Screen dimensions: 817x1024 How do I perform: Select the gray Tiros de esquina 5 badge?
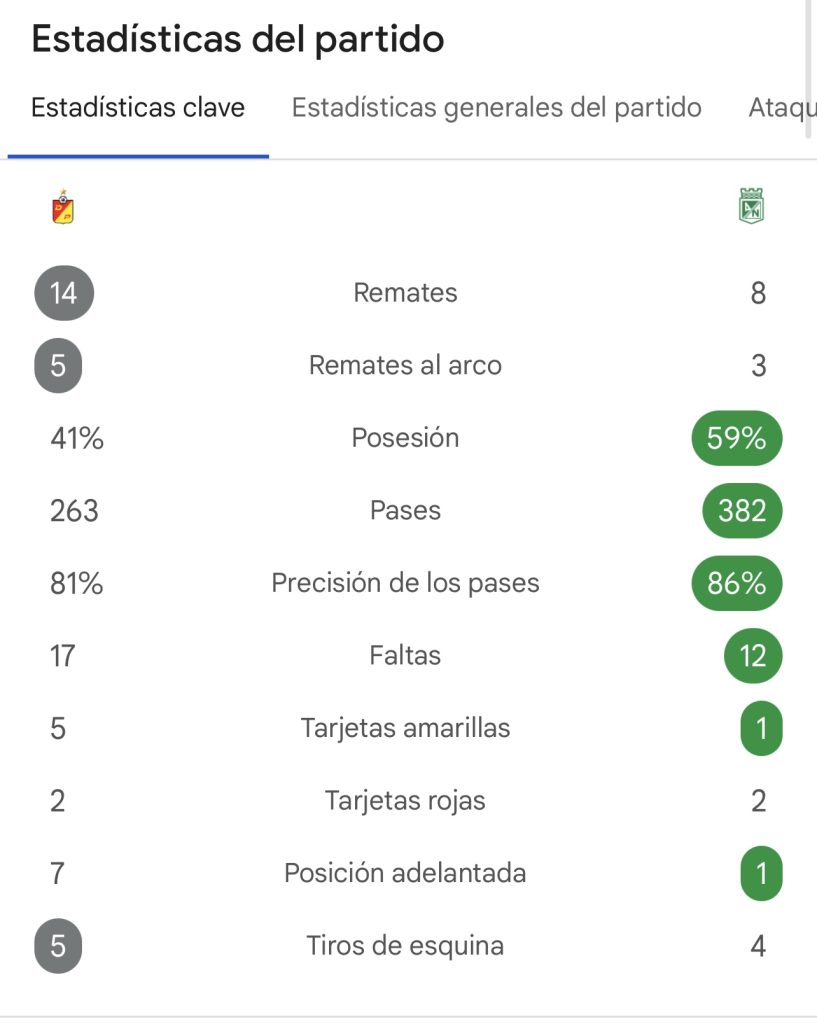58,946
